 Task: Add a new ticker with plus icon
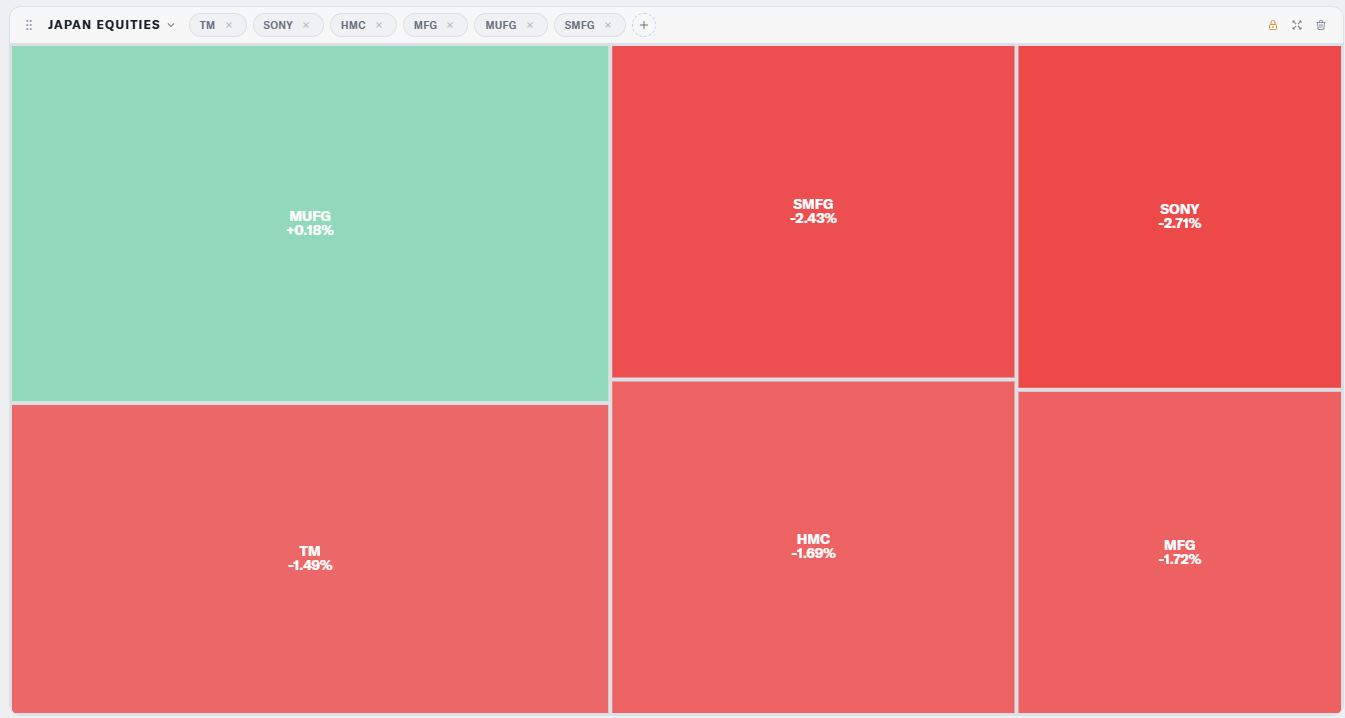pyautogui.click(x=644, y=25)
